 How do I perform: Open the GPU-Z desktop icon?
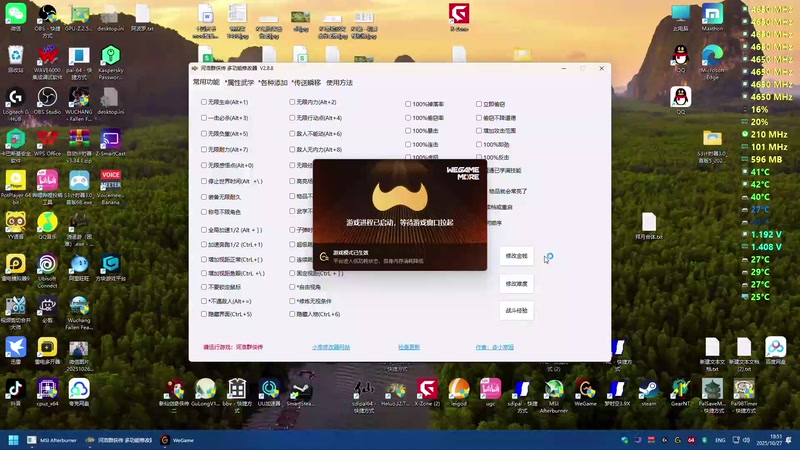click(79, 17)
